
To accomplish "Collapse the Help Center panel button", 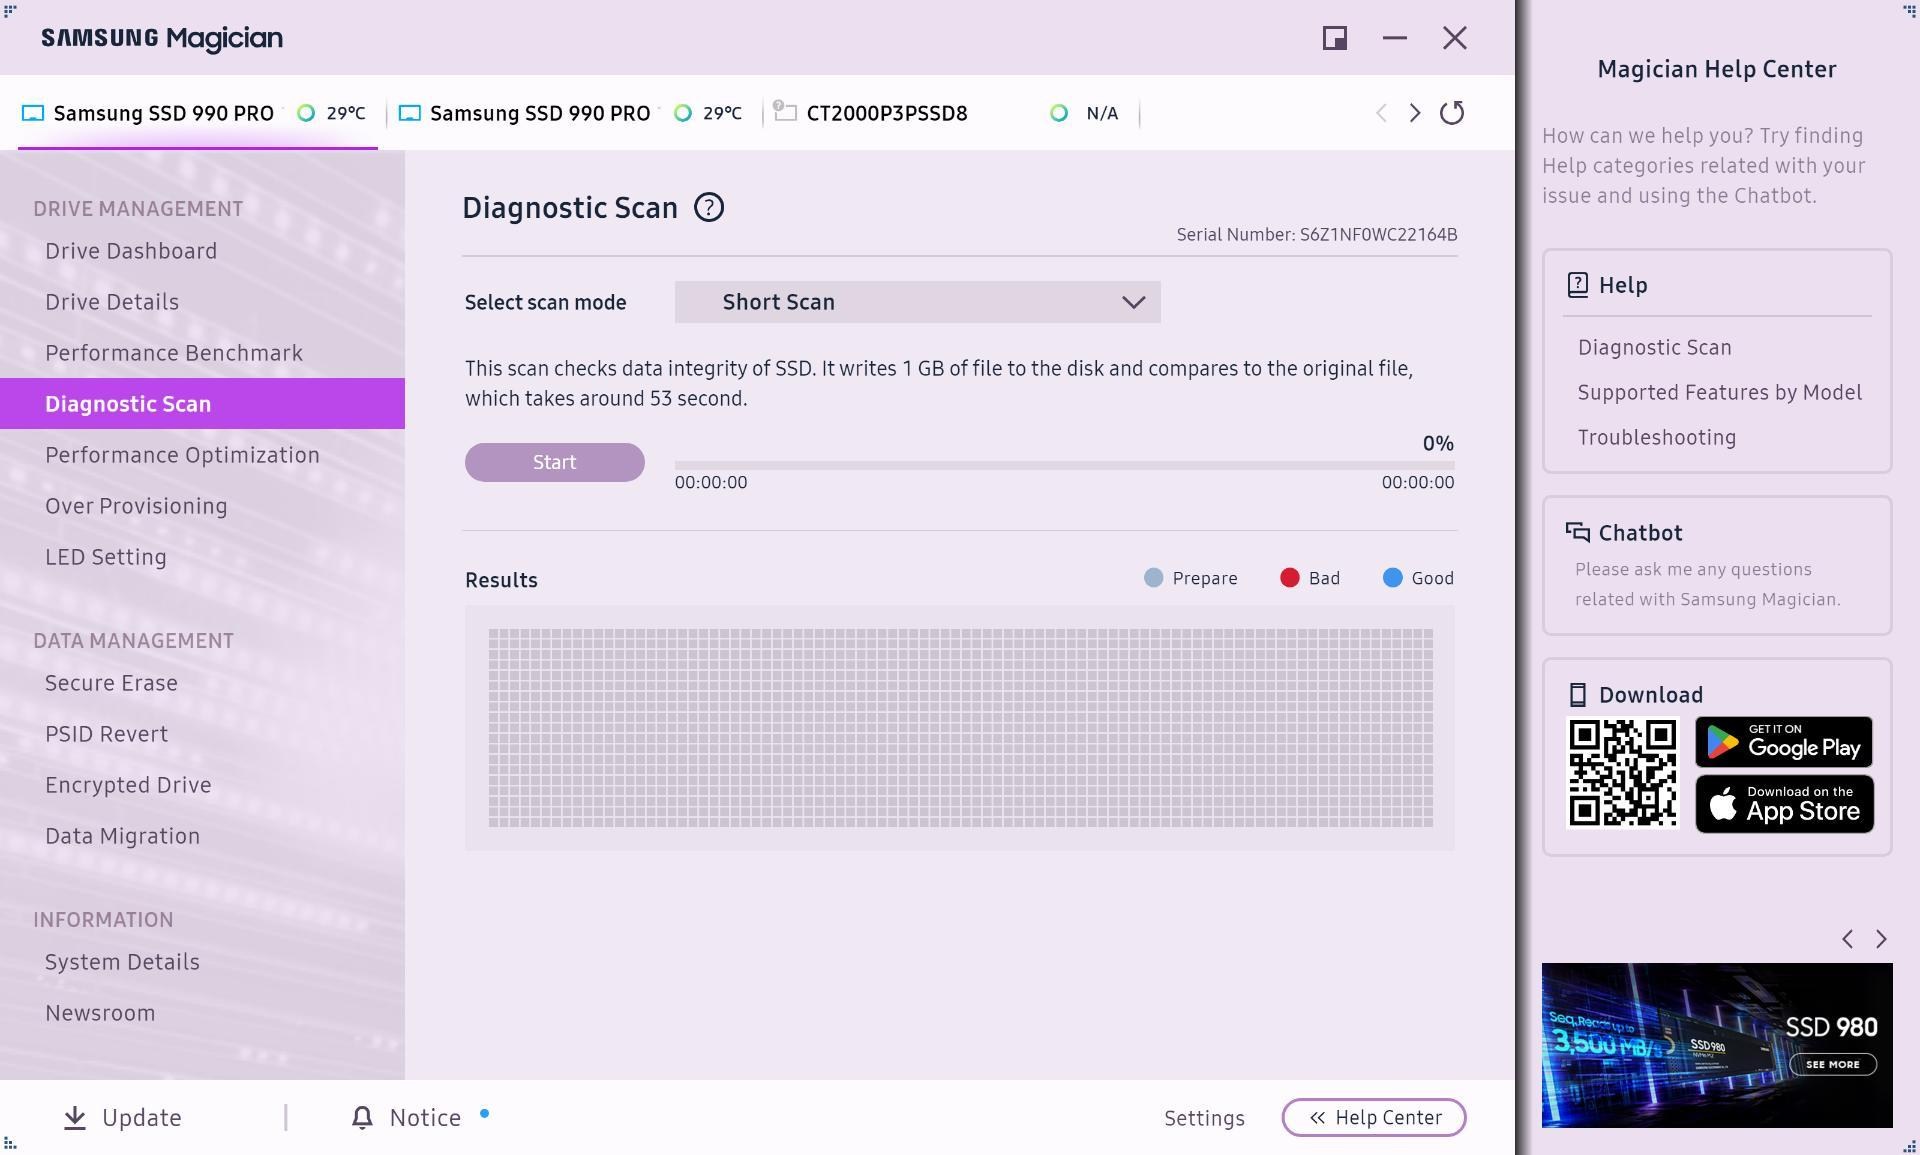I will click(1374, 1118).
